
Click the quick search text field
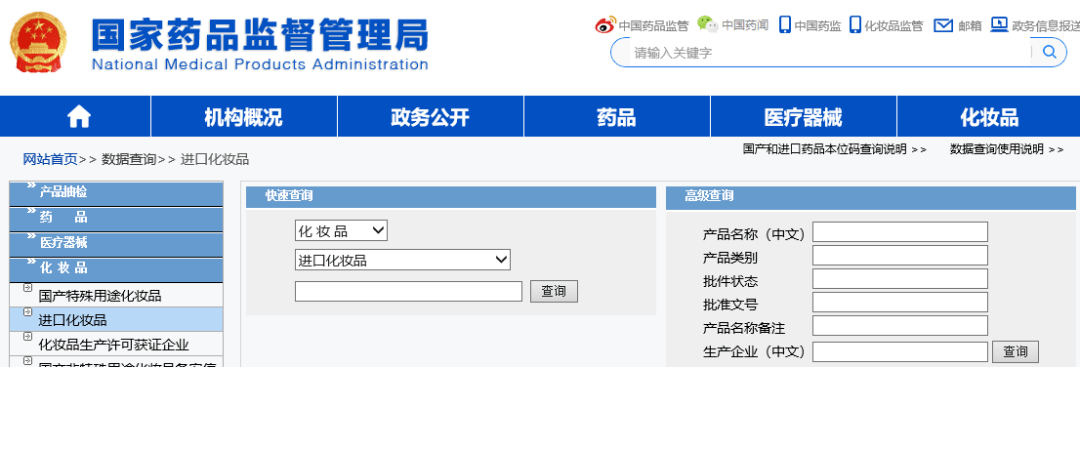[408, 291]
